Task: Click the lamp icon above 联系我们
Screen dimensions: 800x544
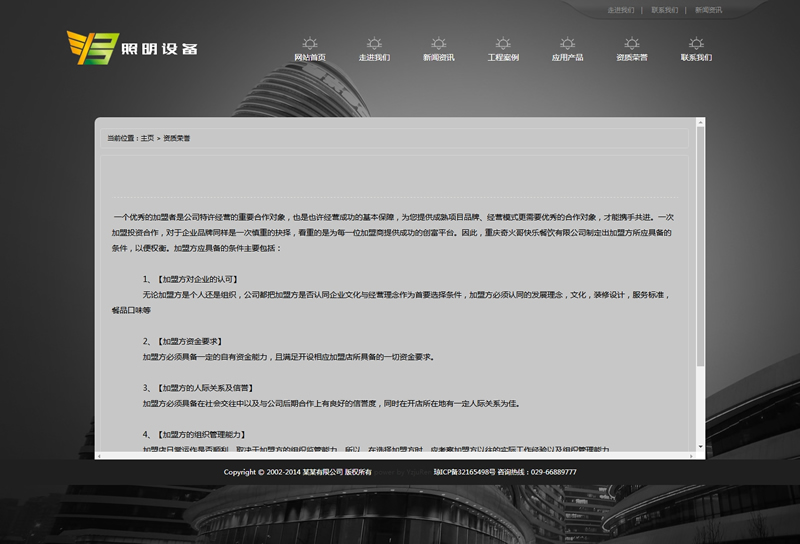Action: click(696, 43)
